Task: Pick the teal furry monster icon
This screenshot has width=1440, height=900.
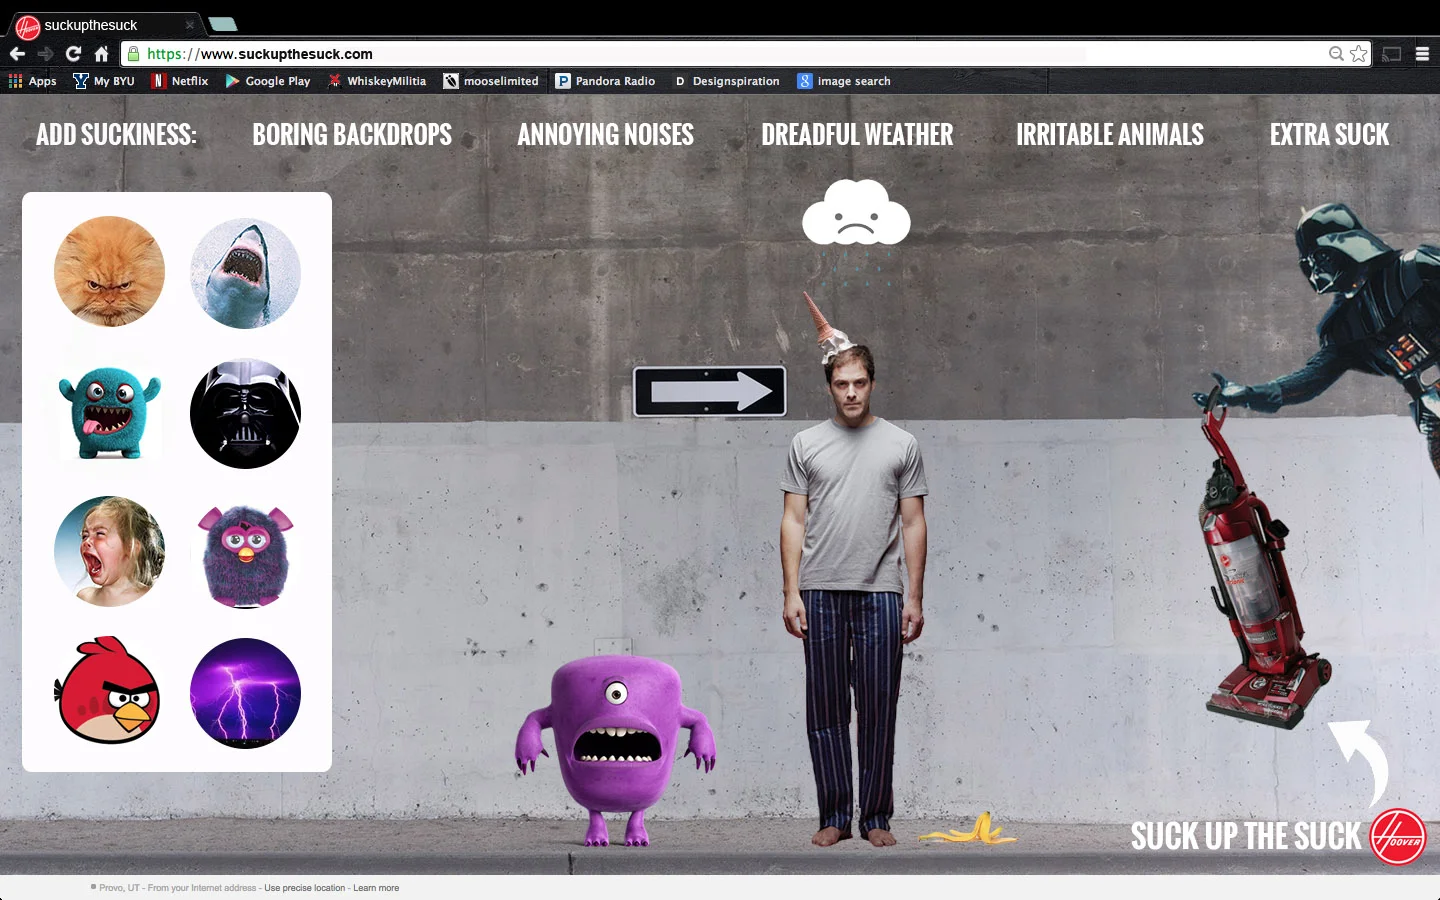Action: 109,412
